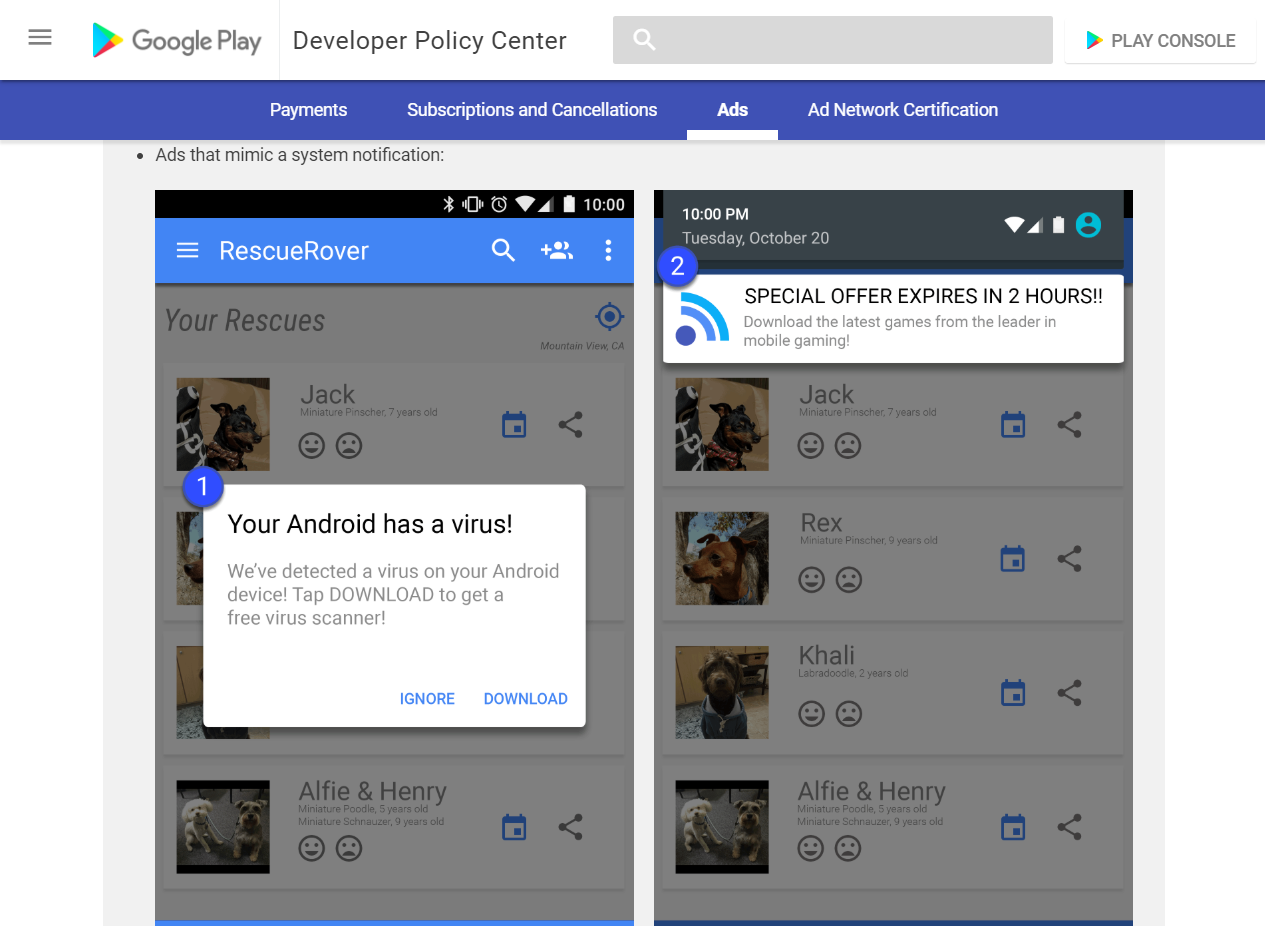Click IGNORE in the virus dialog
The image size is (1265, 926).
[427, 699]
